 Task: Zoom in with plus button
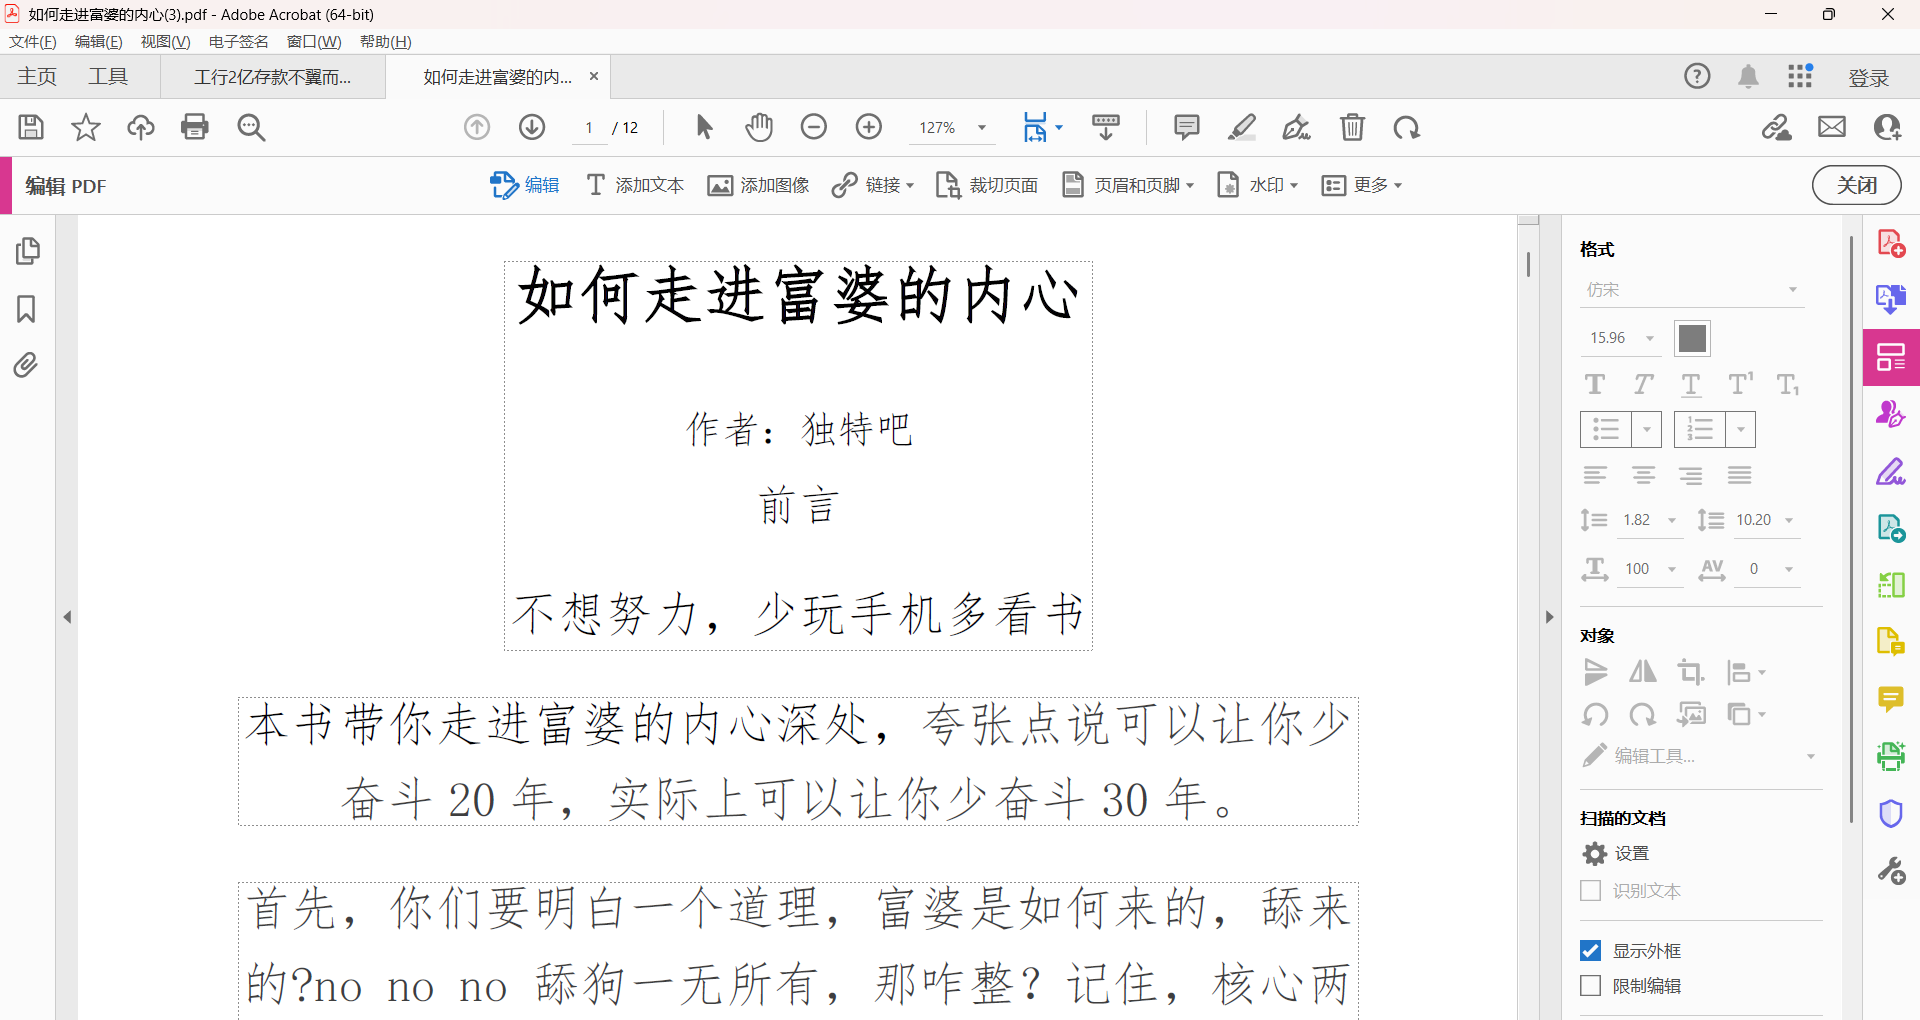pyautogui.click(x=869, y=127)
